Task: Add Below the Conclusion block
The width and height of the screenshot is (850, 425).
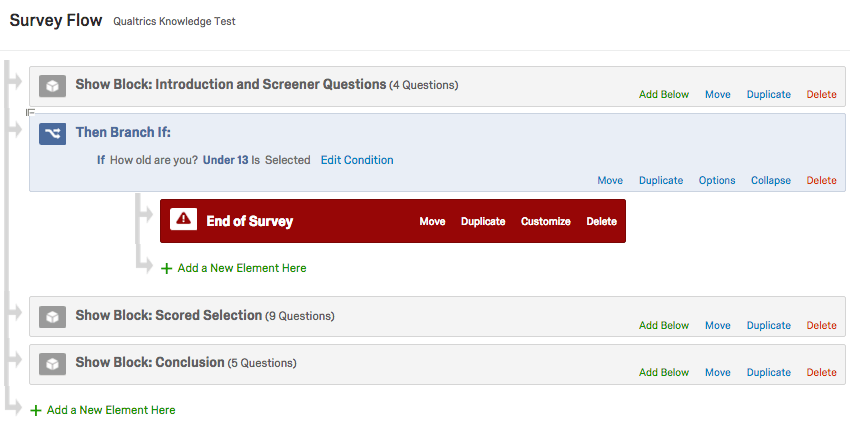Action: [x=664, y=373]
